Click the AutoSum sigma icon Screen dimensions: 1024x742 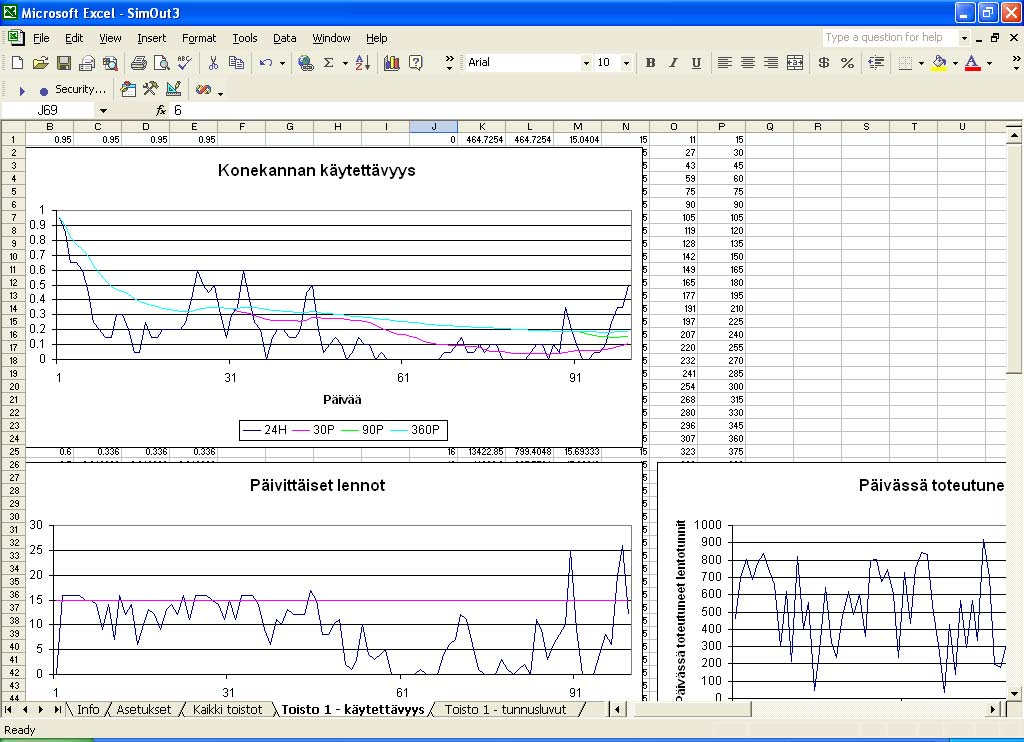(328, 63)
